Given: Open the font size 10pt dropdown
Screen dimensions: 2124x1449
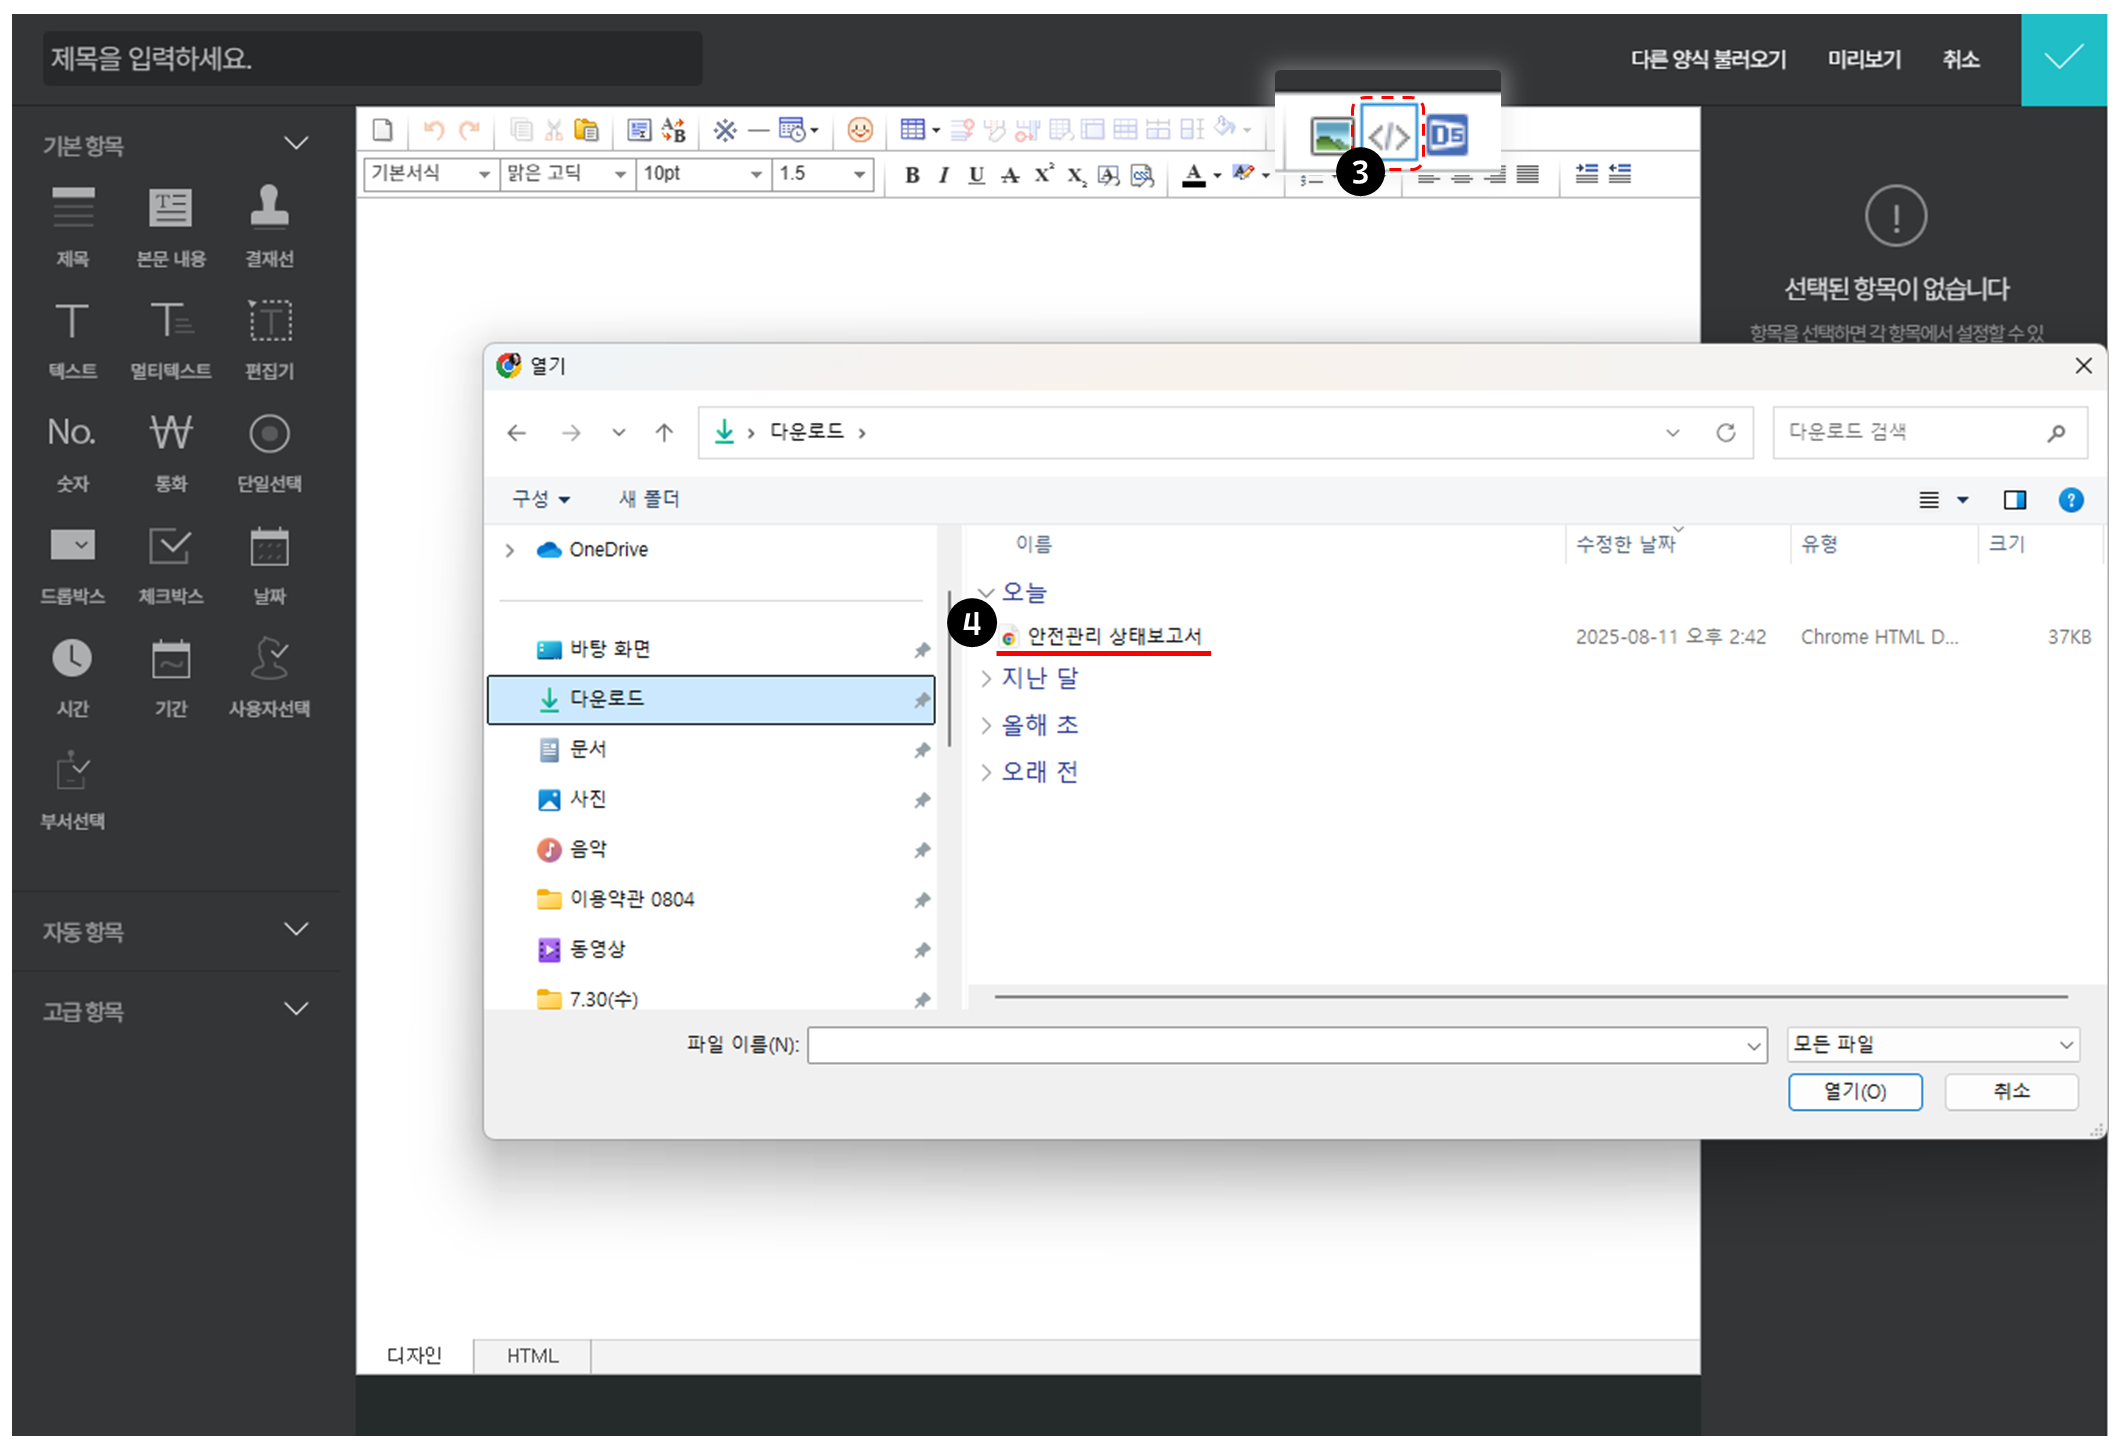Looking at the screenshot, I should (702, 174).
